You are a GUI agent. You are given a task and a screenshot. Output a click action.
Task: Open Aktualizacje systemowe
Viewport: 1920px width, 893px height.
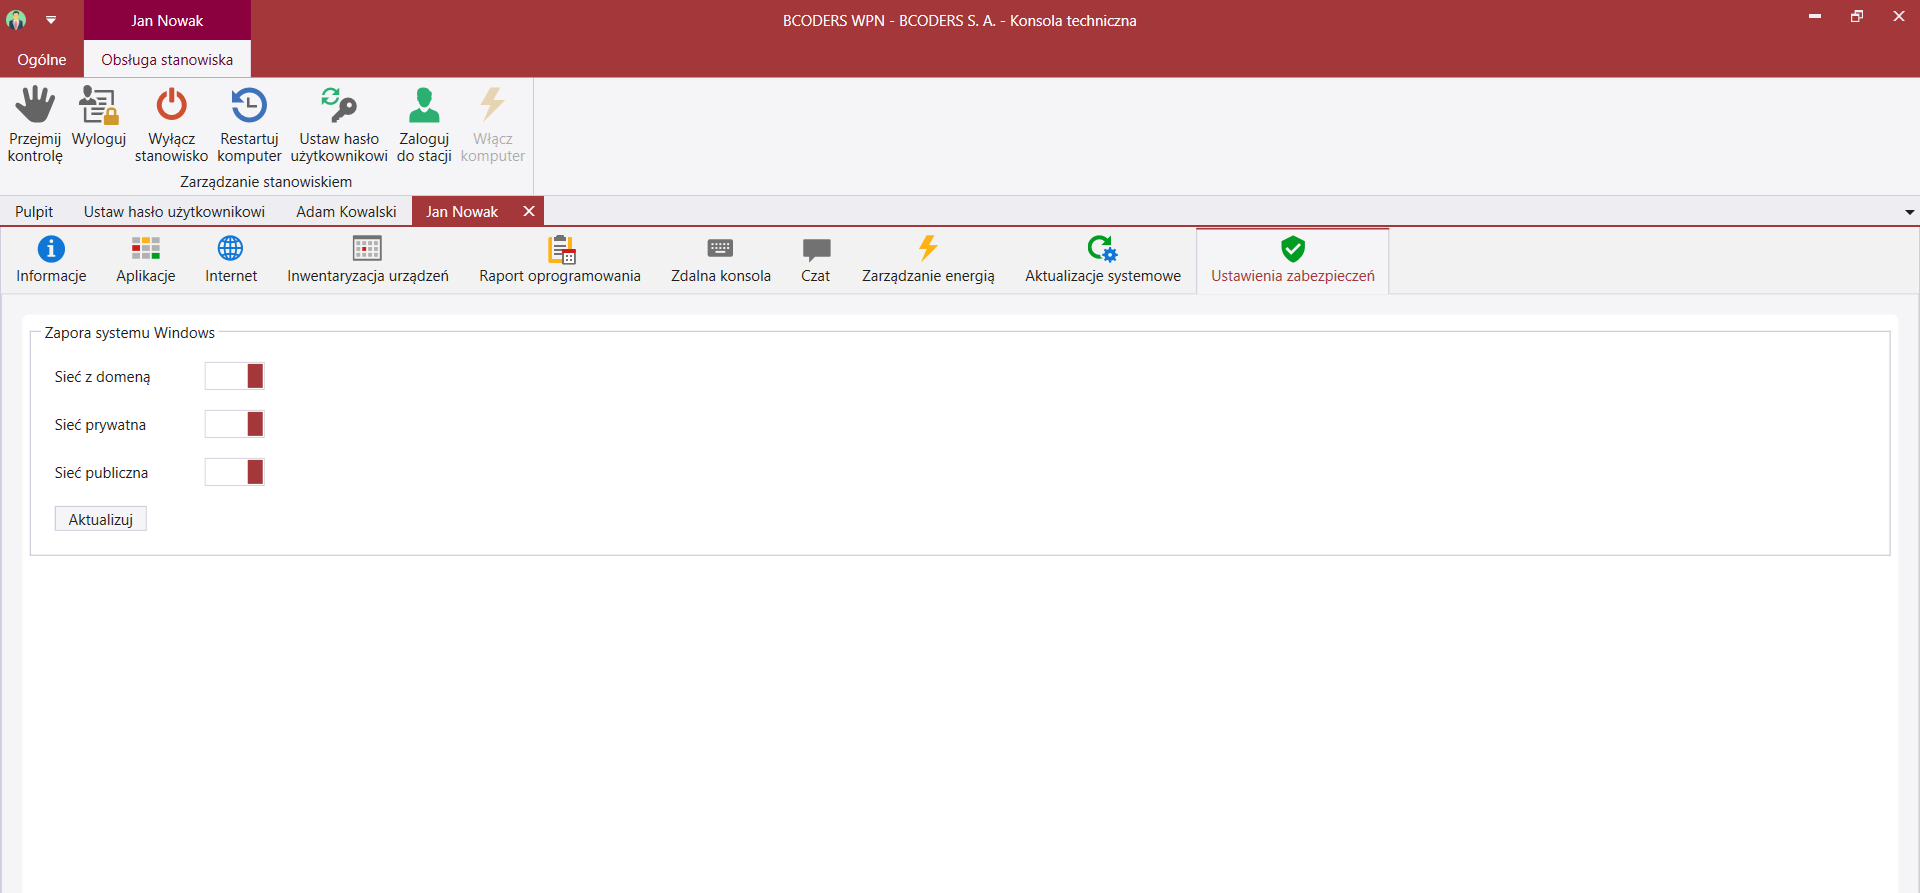tap(1103, 260)
